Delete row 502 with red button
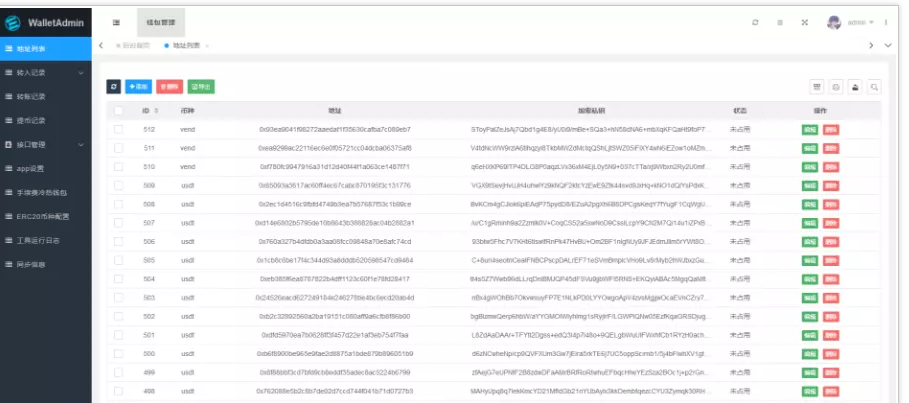Viewport: 909px width, 403px height. point(831,317)
